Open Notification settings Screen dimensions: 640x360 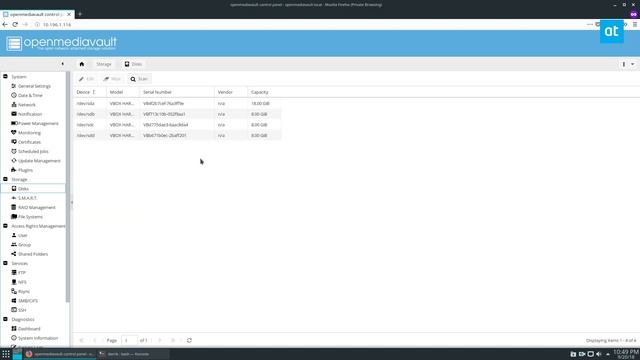pos(30,114)
